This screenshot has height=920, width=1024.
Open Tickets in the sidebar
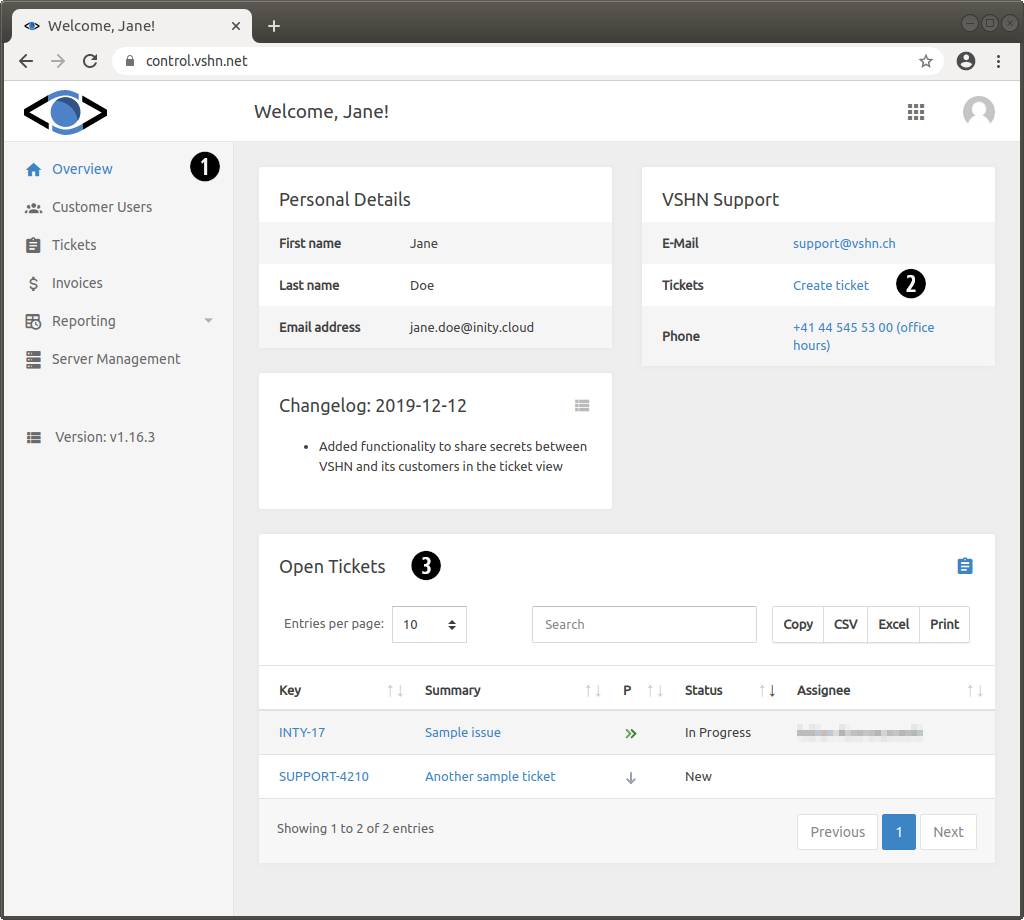74,245
